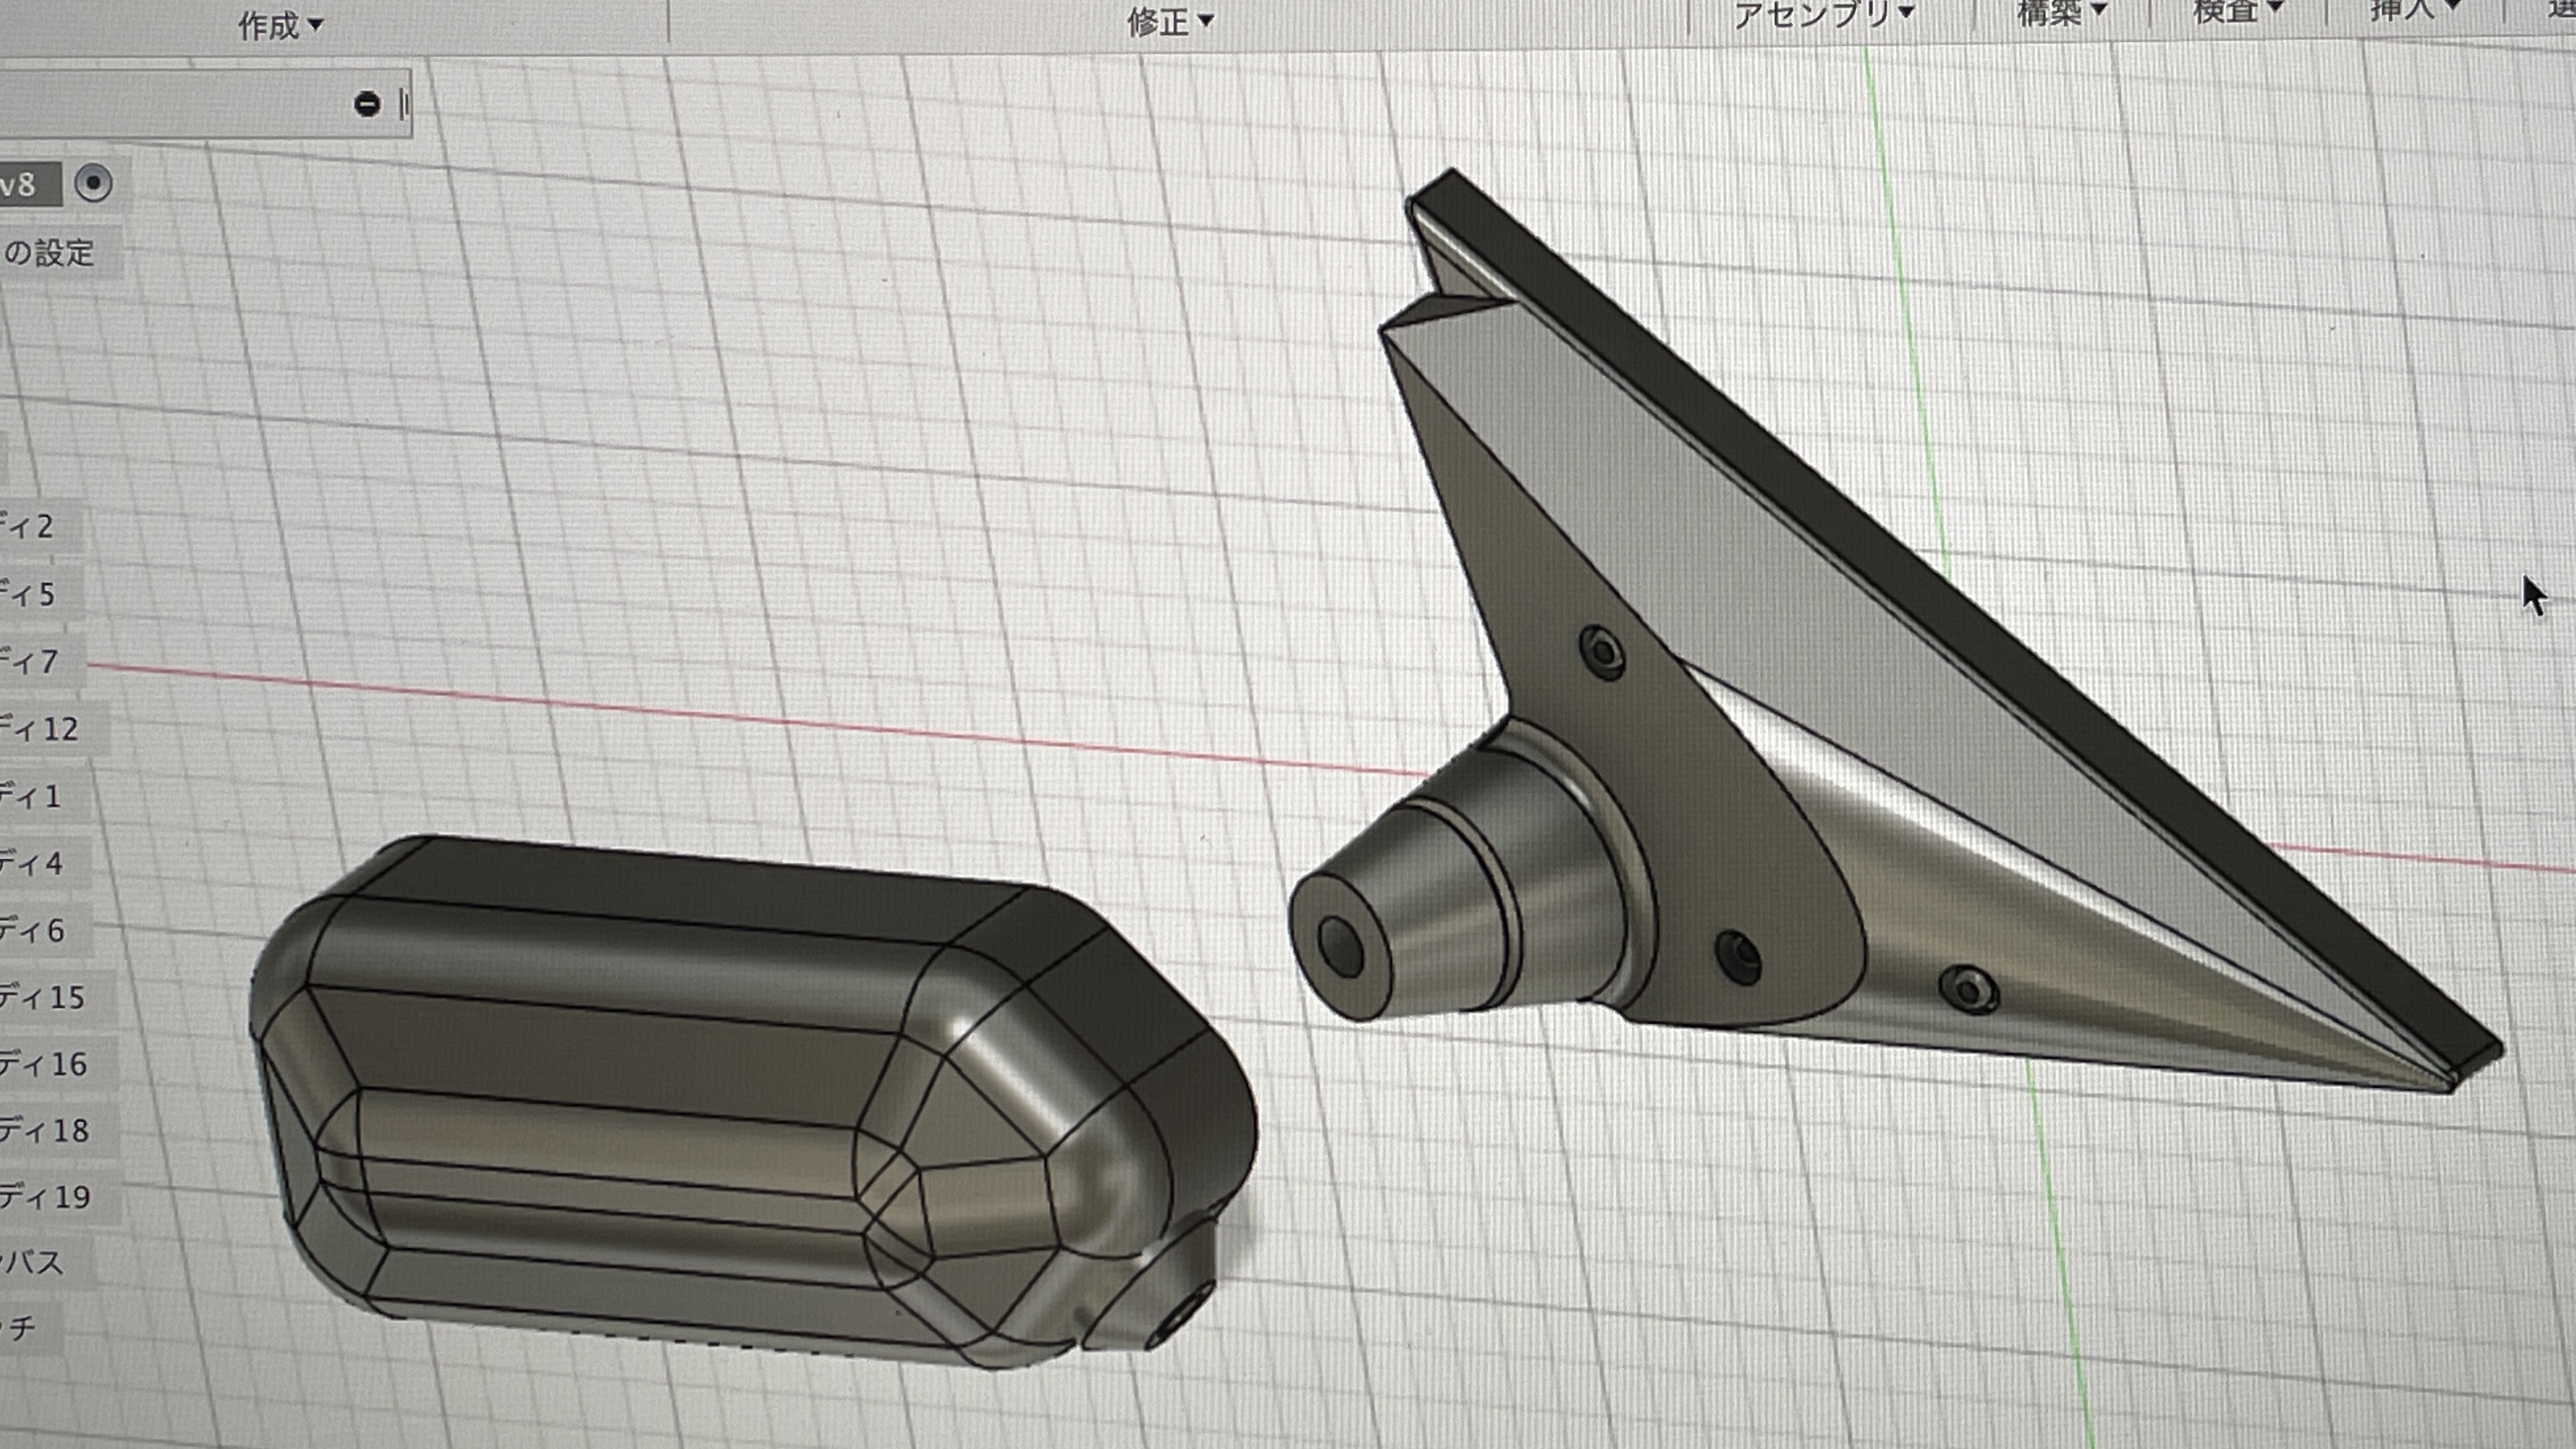Open the 構築 dropdown menu
2576x1449 pixels.
click(x=2061, y=11)
